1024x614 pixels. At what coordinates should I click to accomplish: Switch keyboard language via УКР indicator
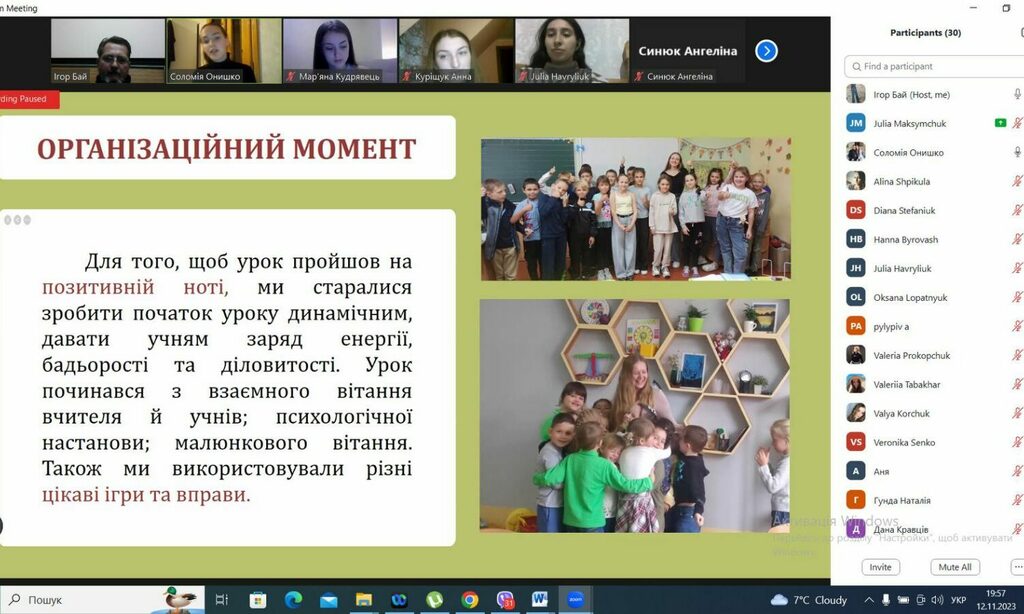958,600
